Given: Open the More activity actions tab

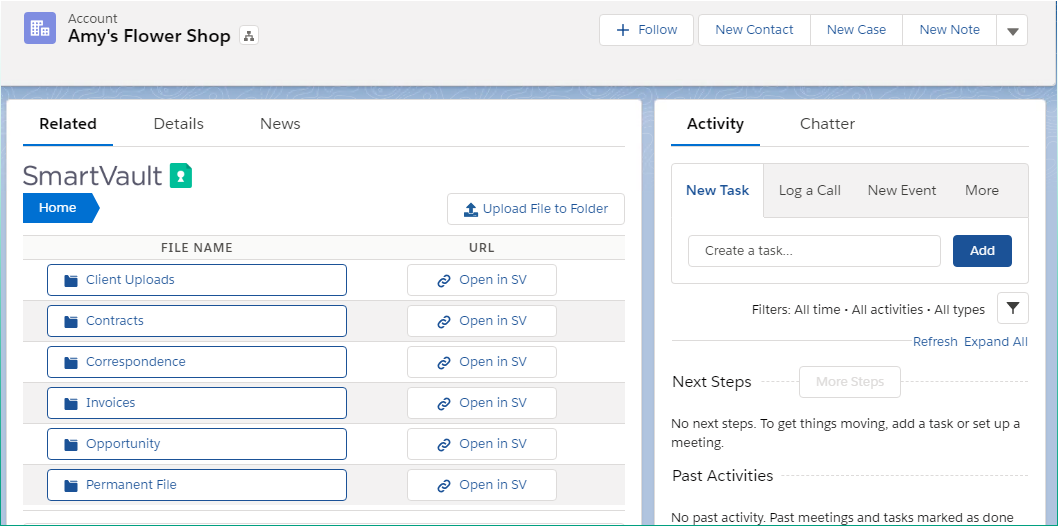Looking at the screenshot, I should (982, 190).
